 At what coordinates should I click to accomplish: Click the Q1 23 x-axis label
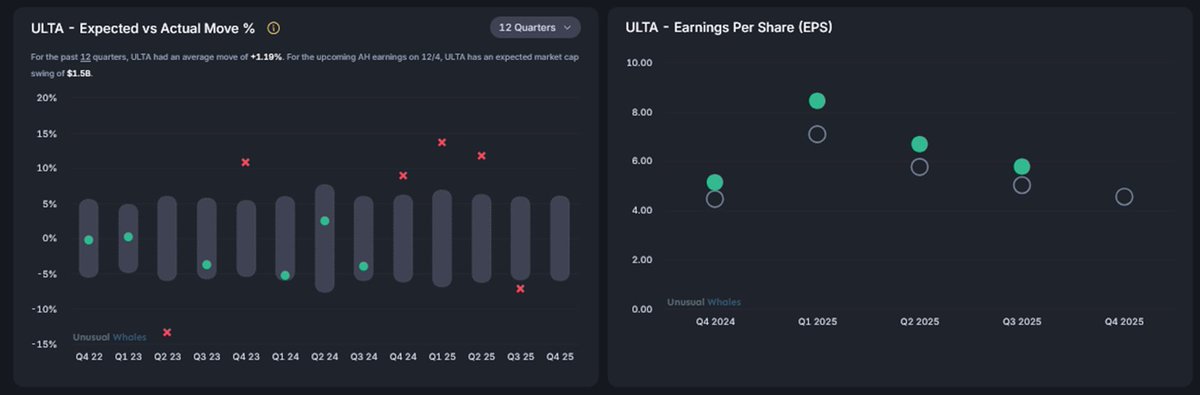tap(128, 357)
